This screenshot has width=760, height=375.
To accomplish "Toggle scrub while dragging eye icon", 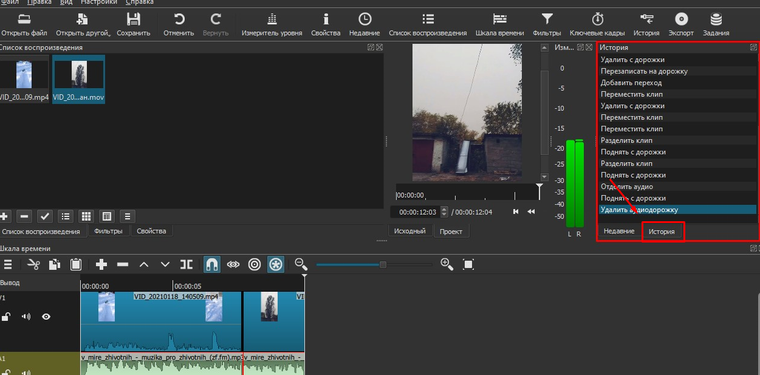I will coord(234,265).
